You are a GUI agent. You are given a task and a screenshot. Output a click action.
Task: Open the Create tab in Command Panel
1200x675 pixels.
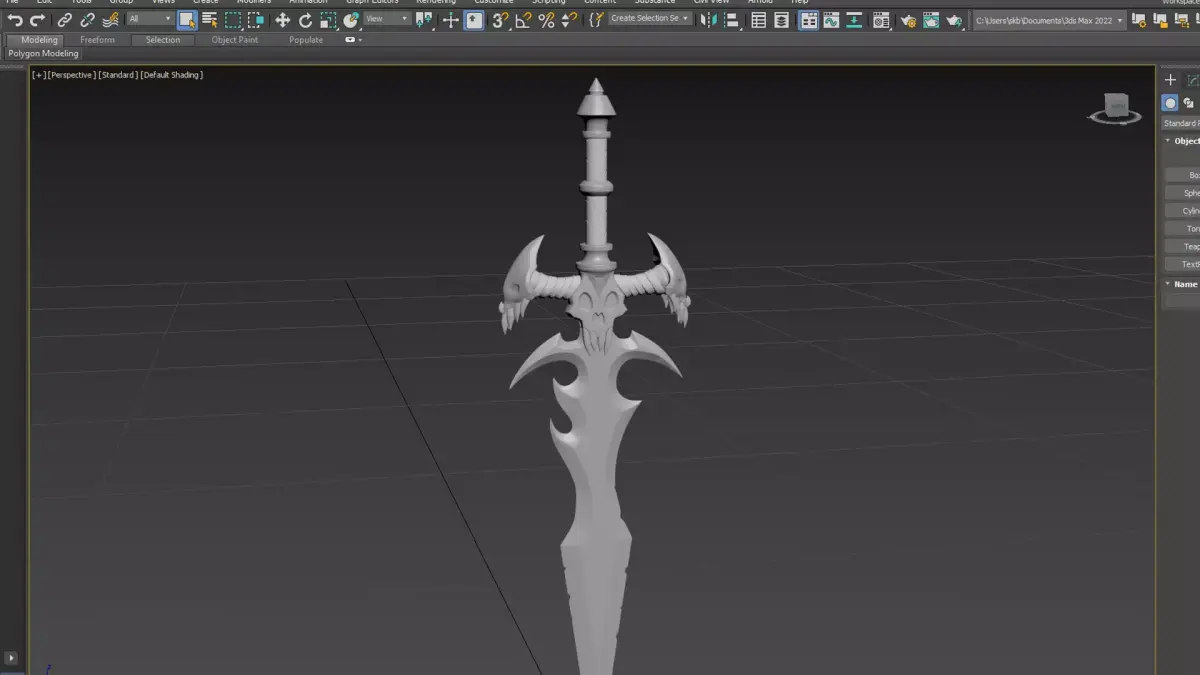coord(1171,80)
